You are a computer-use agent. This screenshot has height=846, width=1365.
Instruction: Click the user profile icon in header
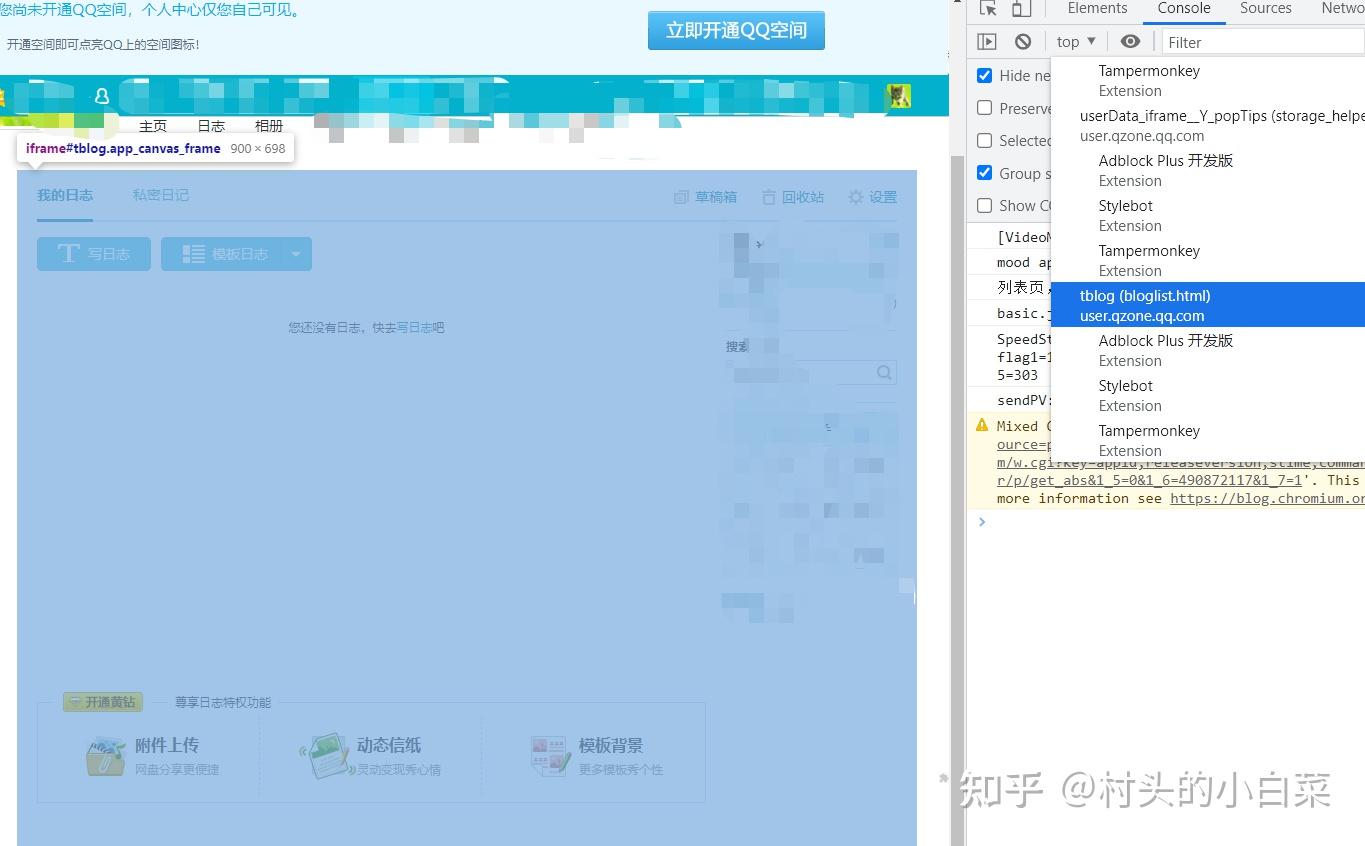click(x=101, y=96)
